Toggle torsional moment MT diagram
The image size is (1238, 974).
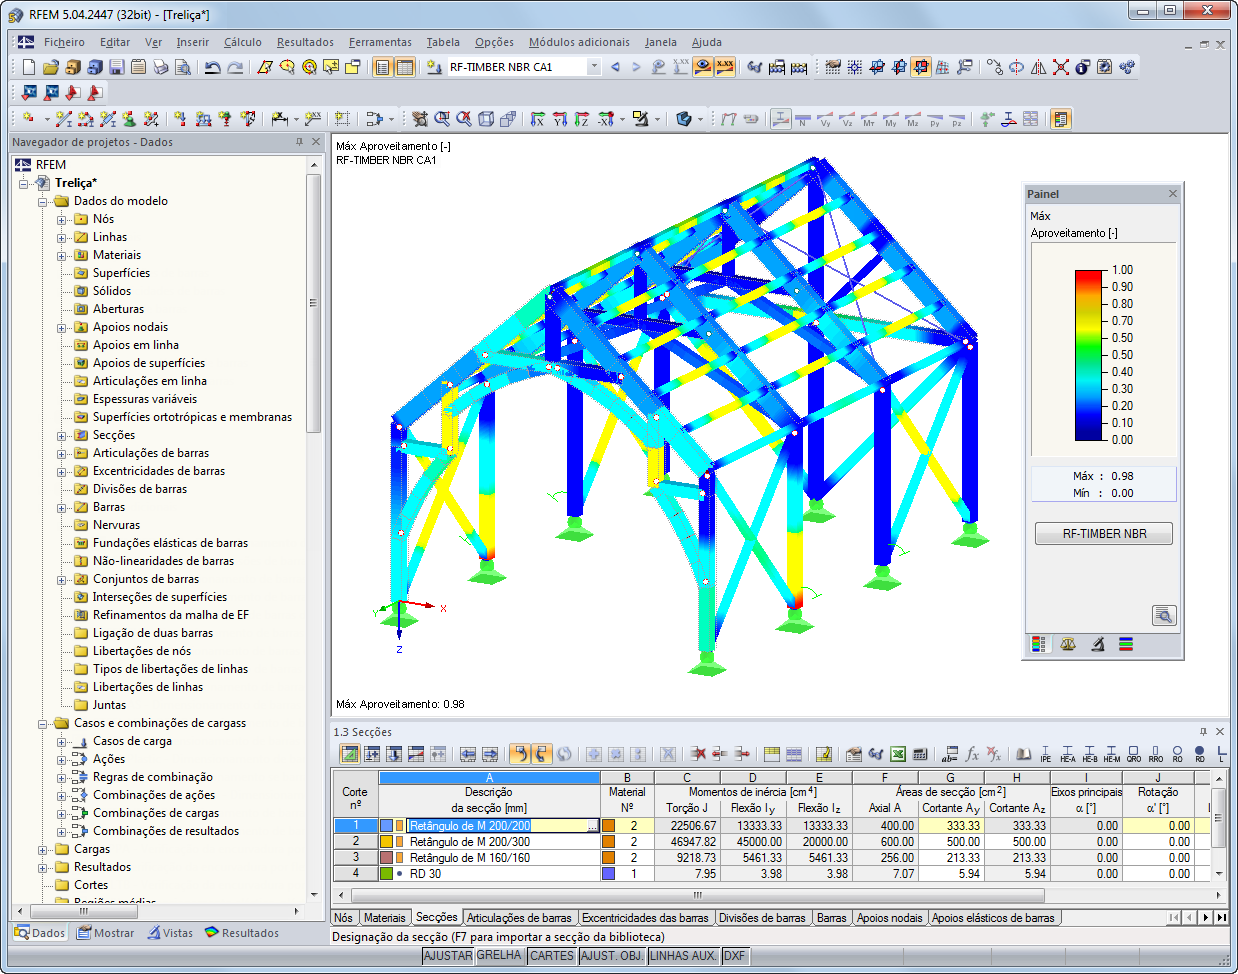click(869, 119)
